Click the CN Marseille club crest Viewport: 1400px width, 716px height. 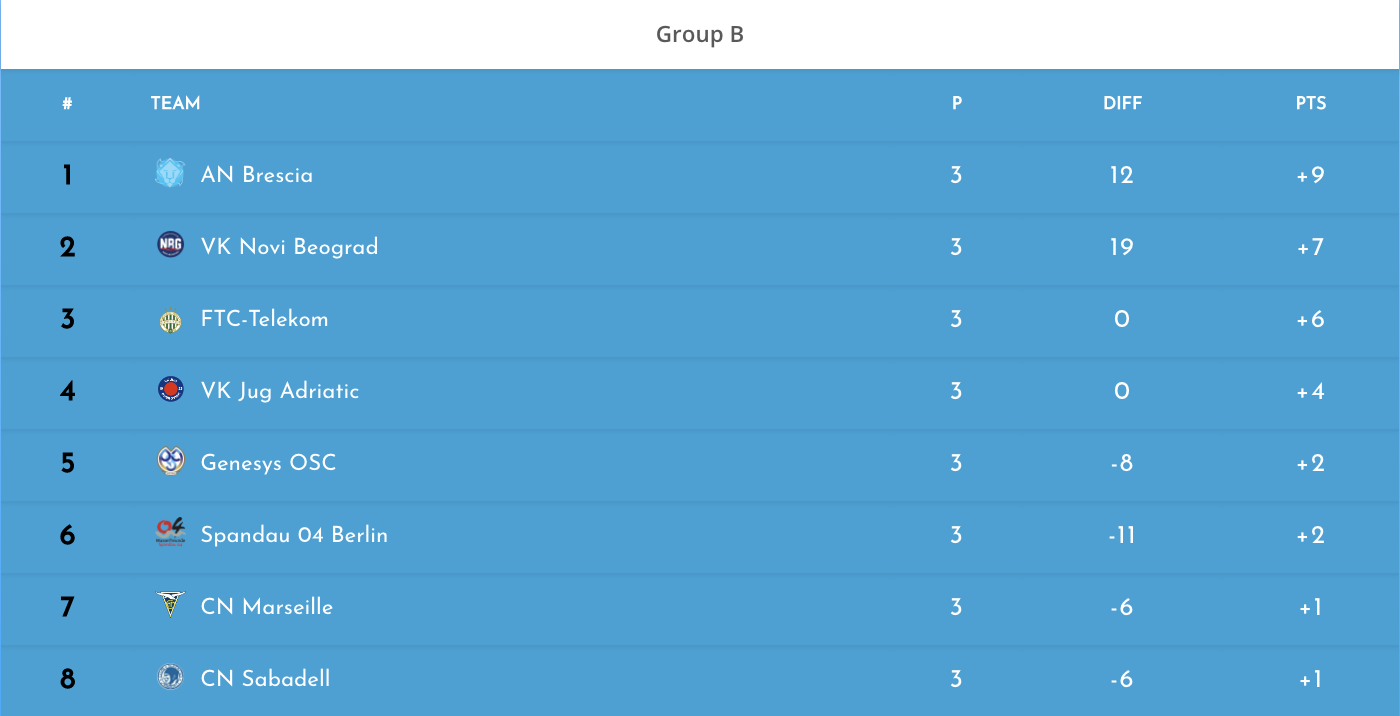click(170, 605)
